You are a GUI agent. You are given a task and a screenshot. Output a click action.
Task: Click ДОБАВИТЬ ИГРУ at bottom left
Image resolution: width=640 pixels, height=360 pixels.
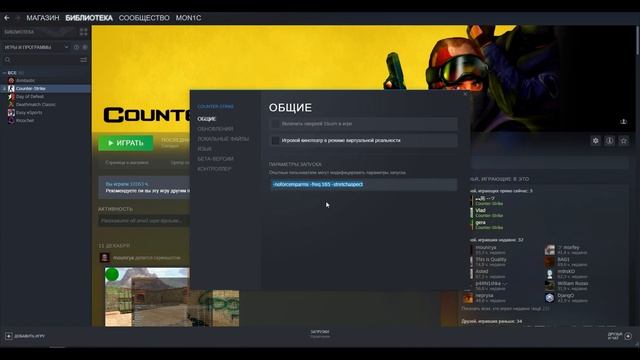tap(29, 336)
